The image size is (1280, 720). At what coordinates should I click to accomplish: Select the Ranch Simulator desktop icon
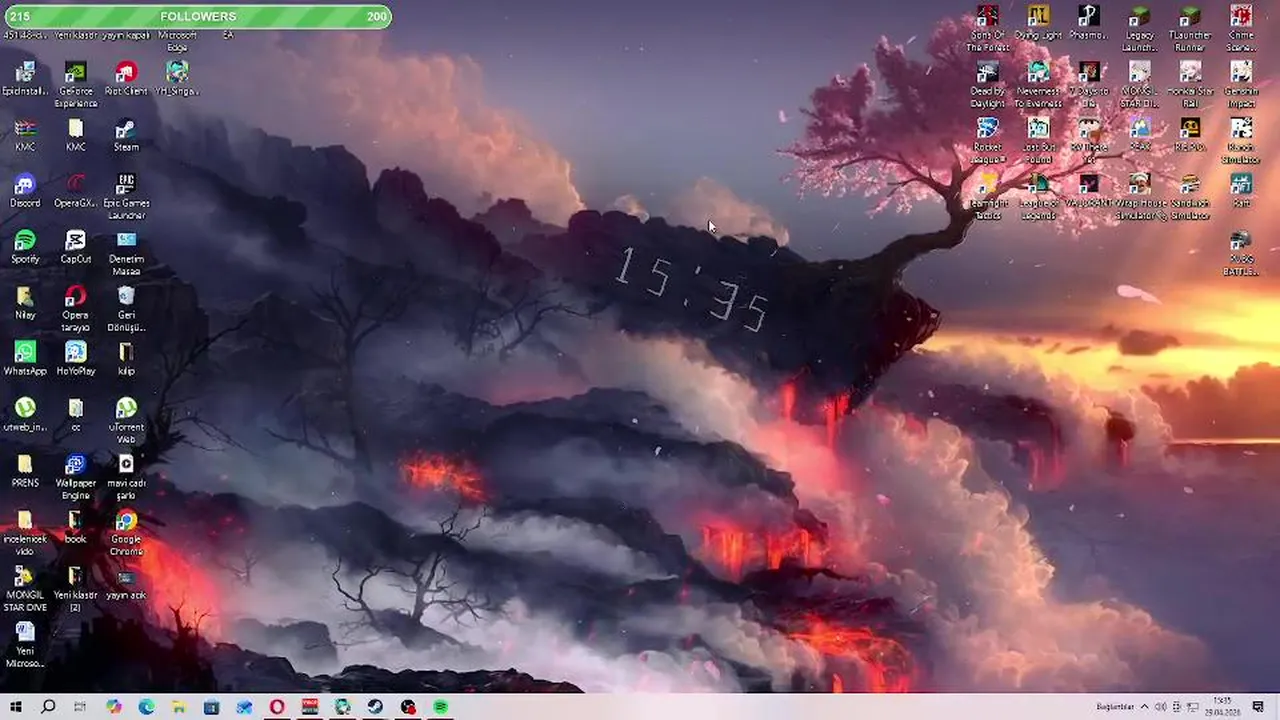(x=1241, y=140)
